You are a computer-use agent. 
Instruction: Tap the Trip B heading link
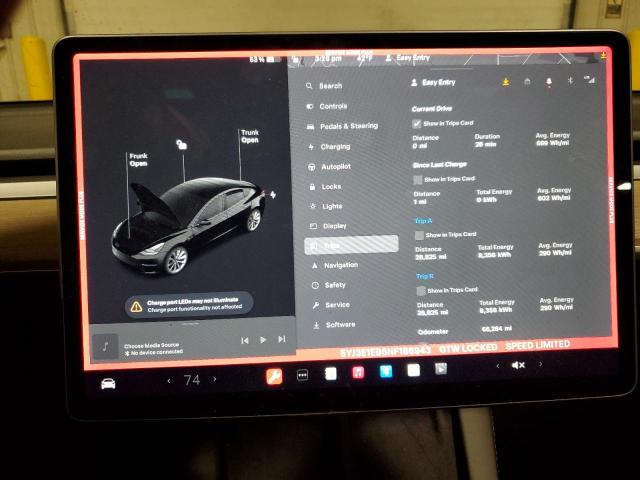tap(425, 276)
